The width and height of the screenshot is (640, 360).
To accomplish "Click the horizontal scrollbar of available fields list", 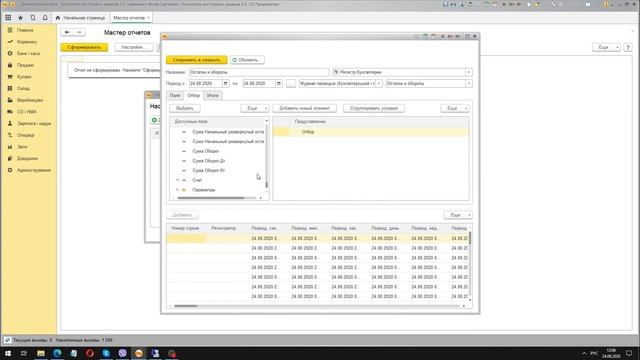I will click(211, 198).
